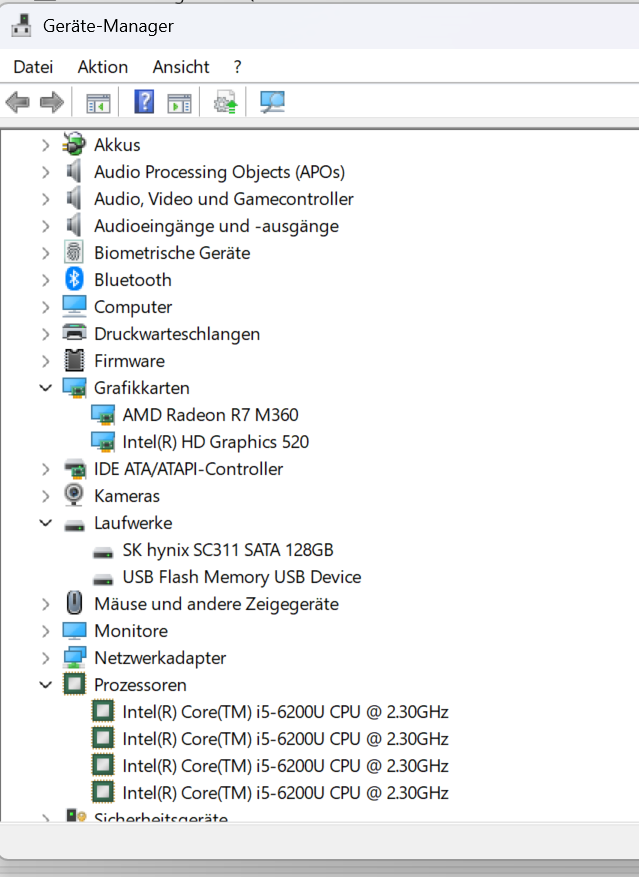Expand the Bluetooth node
639x877 pixels.
pyautogui.click(x=45, y=280)
